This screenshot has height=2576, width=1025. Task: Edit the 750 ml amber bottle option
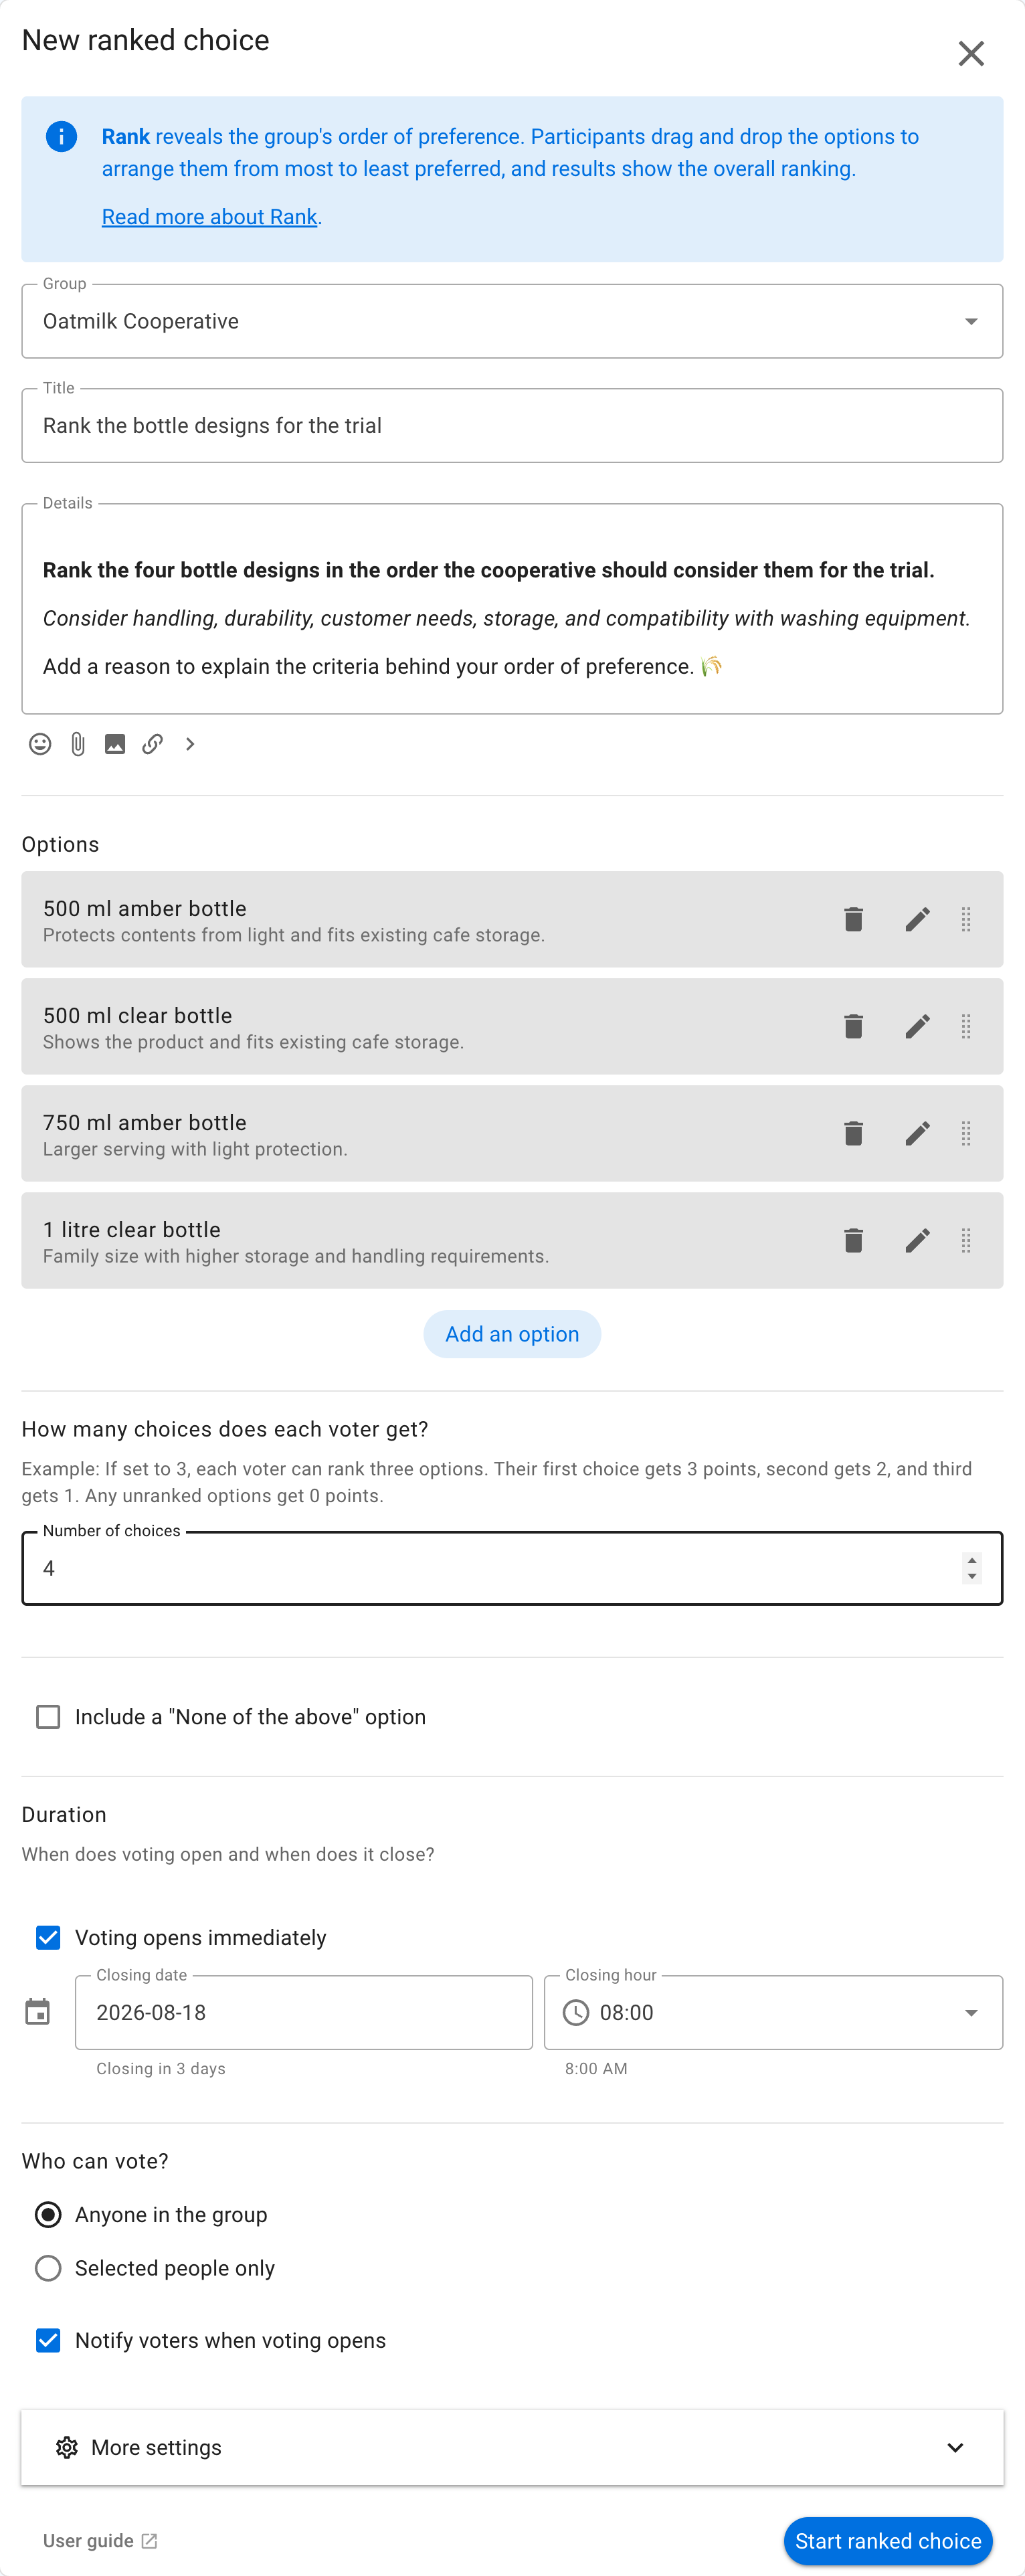tap(917, 1133)
